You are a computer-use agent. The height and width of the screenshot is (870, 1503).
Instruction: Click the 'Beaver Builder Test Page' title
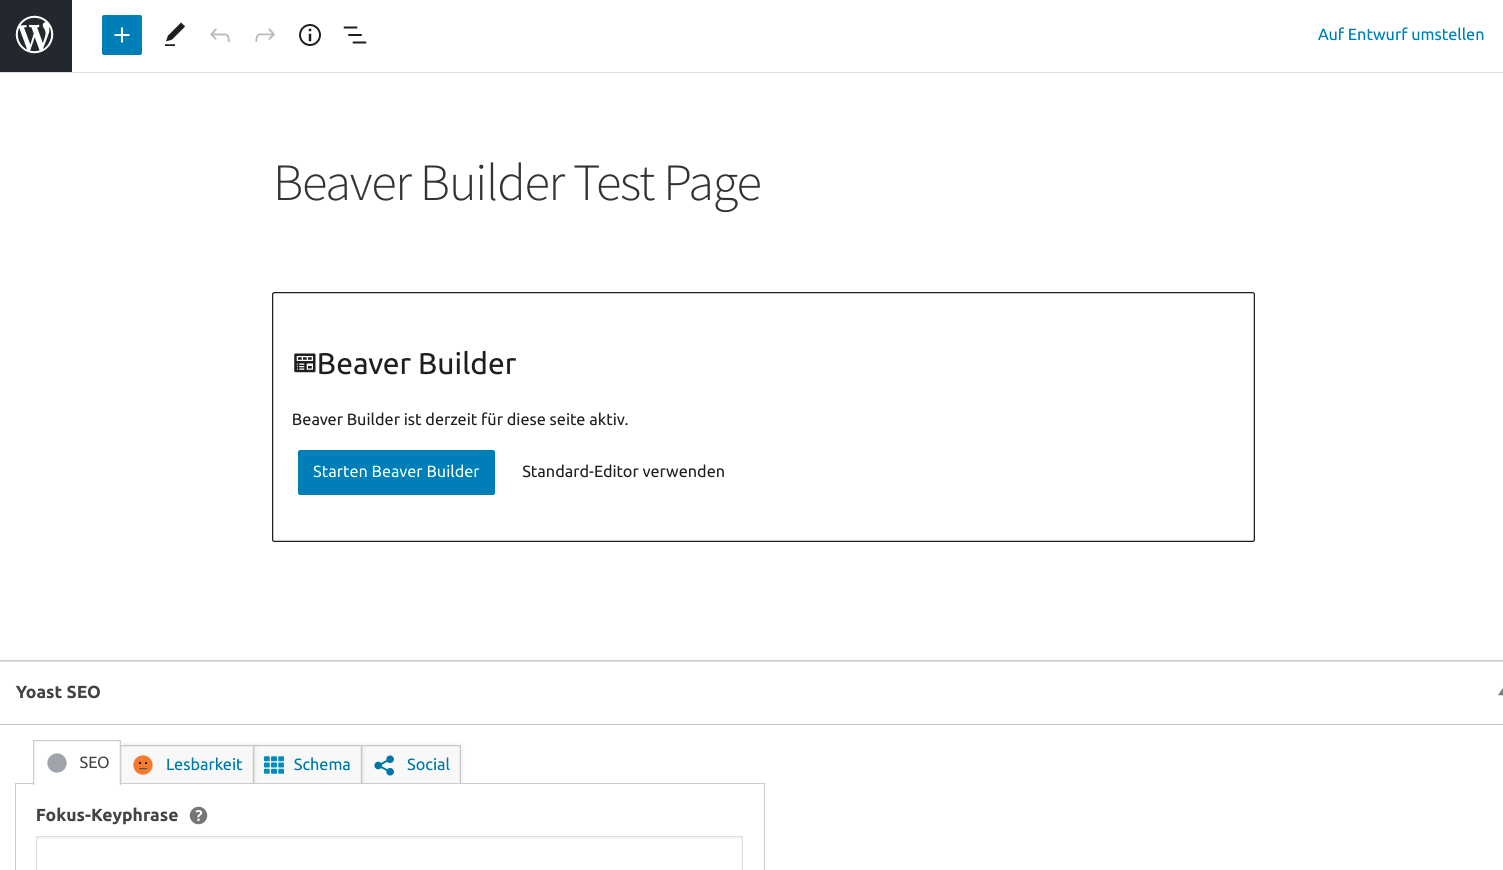[517, 184]
